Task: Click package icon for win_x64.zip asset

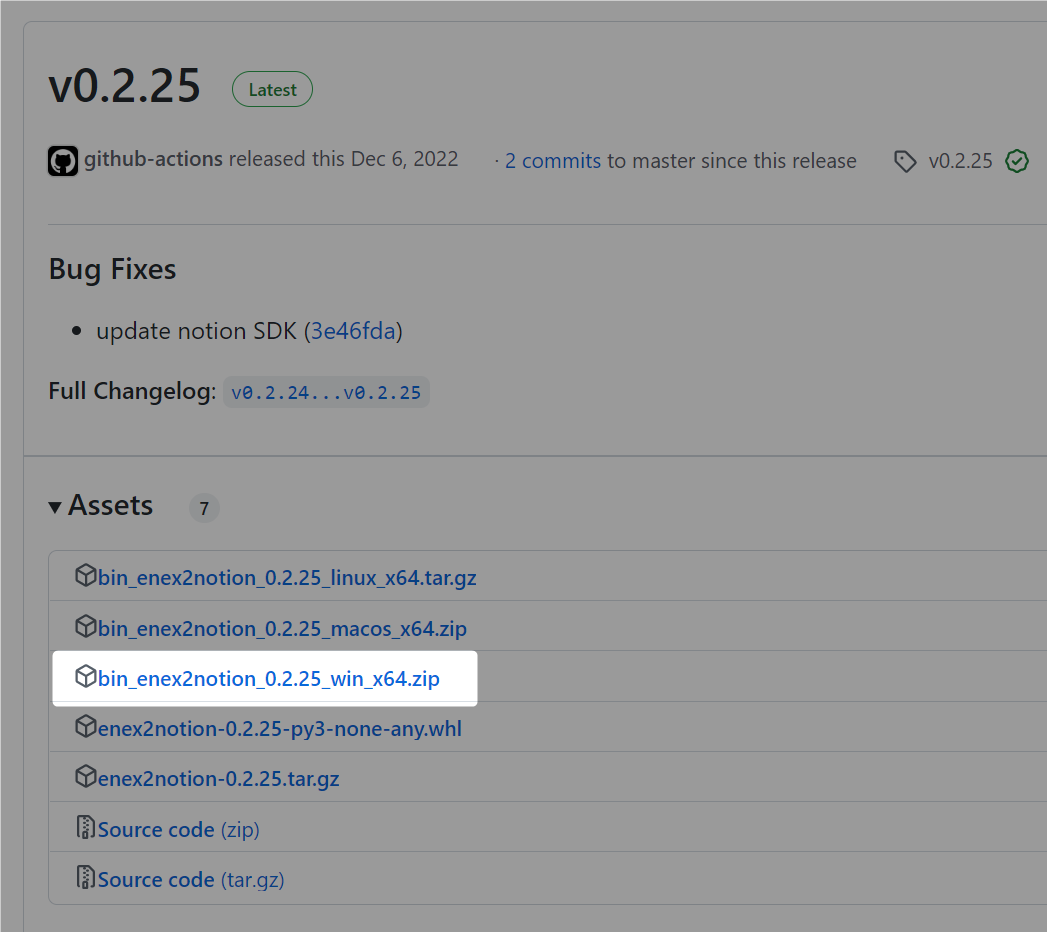Action: 85,676
